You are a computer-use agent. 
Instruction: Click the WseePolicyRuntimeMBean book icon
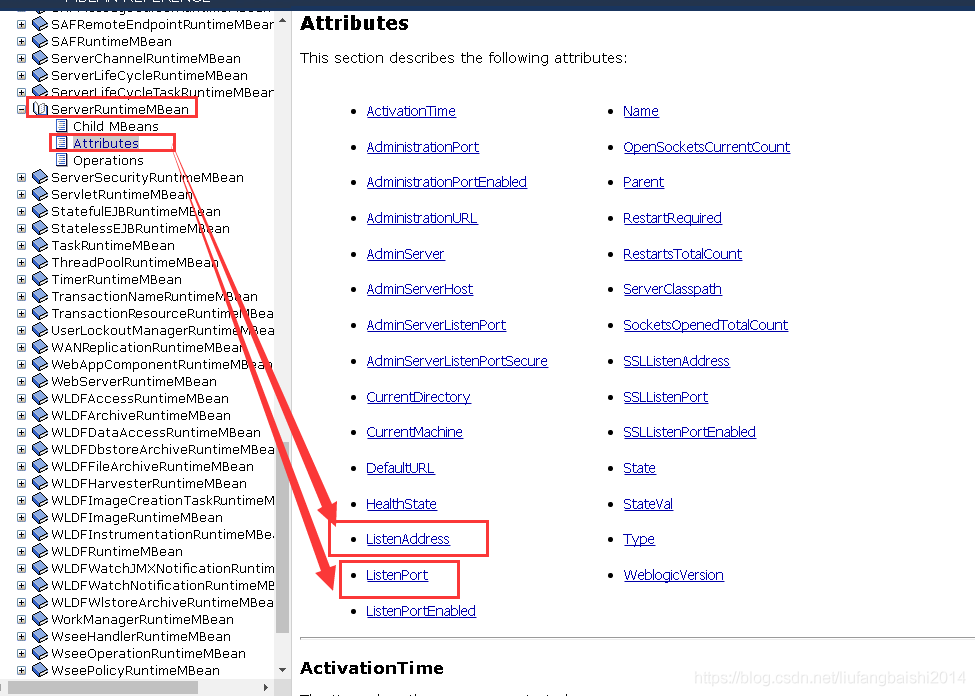tap(40, 670)
